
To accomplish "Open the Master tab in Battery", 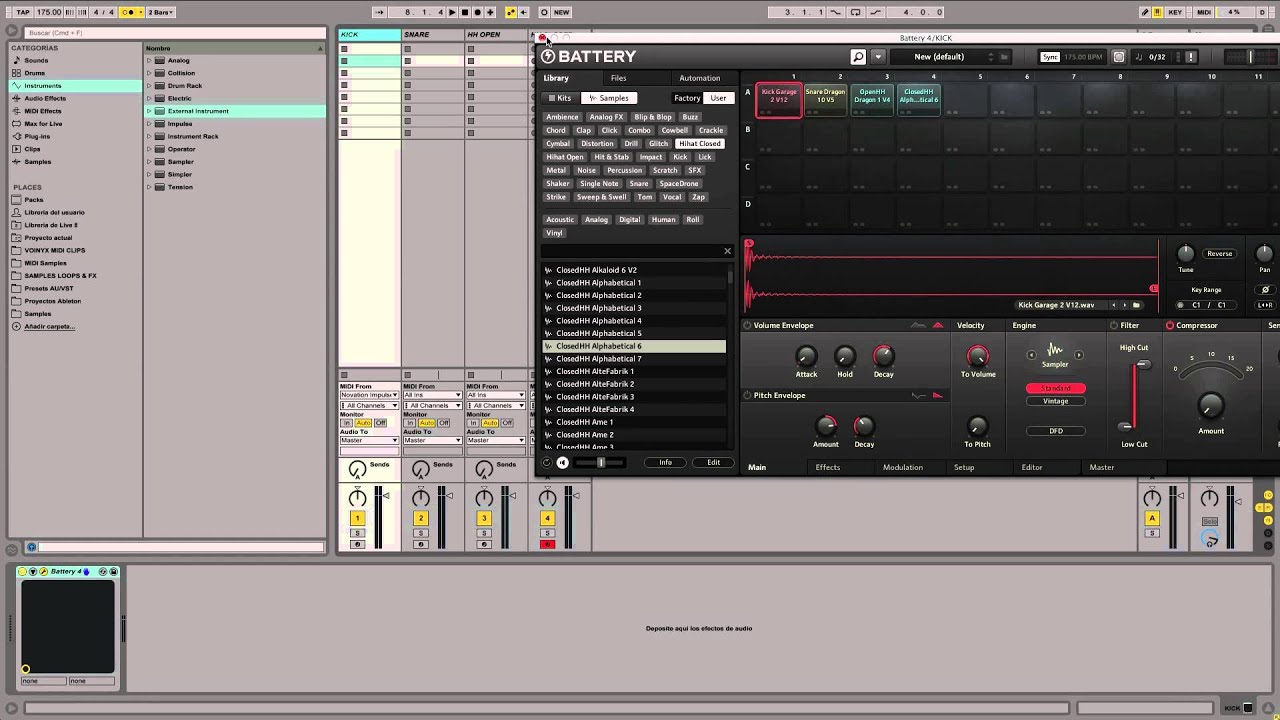I will pyautogui.click(x=1102, y=467).
